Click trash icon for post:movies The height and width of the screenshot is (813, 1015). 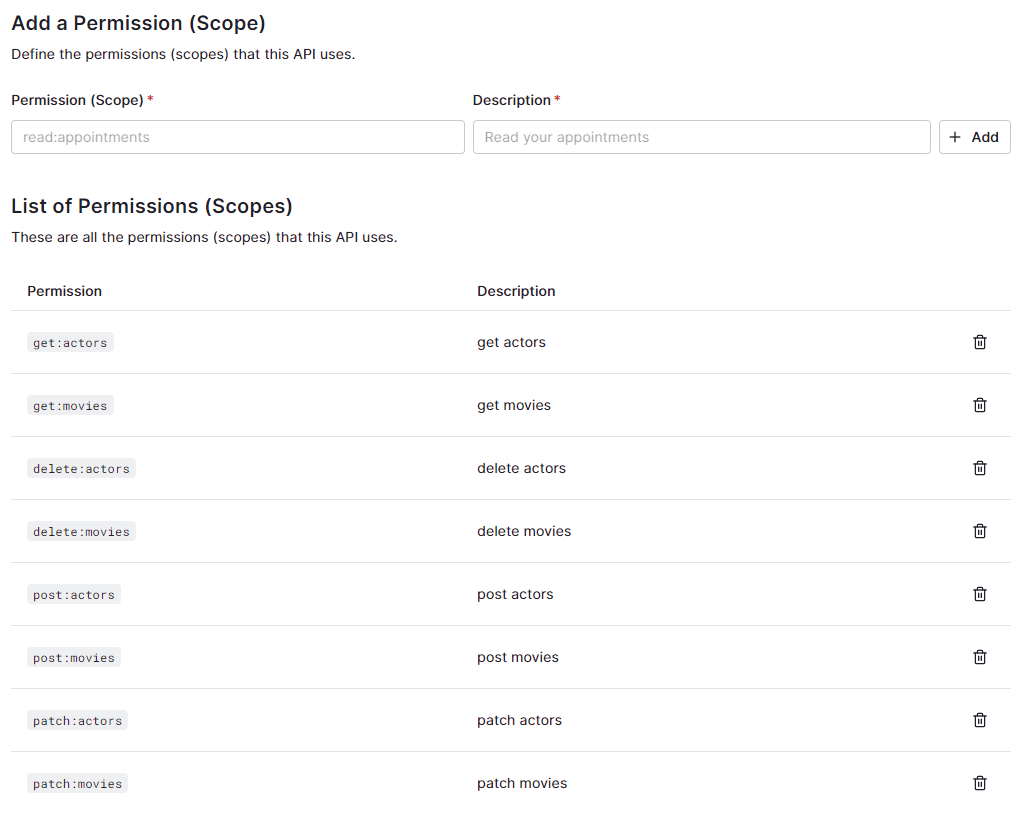(x=980, y=657)
